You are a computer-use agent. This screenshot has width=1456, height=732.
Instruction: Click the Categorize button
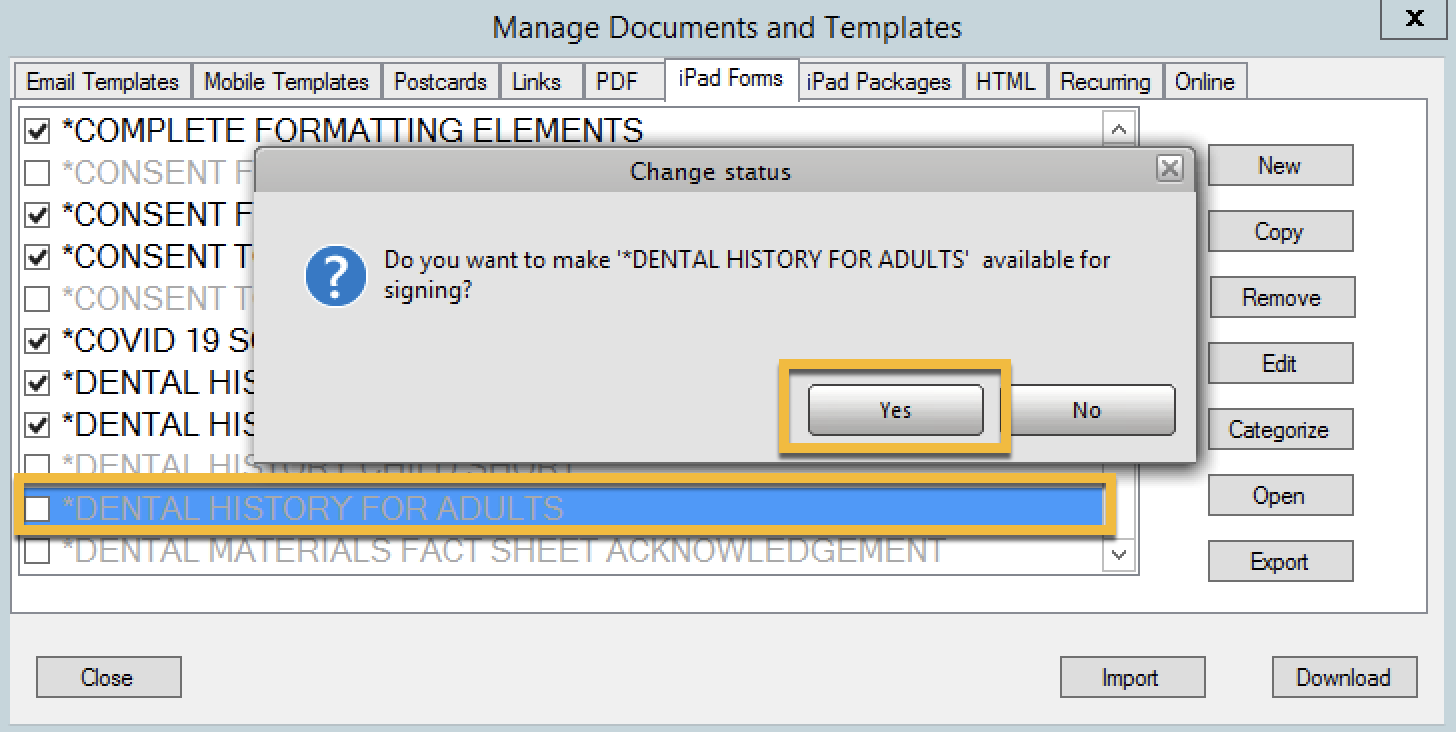1280,430
